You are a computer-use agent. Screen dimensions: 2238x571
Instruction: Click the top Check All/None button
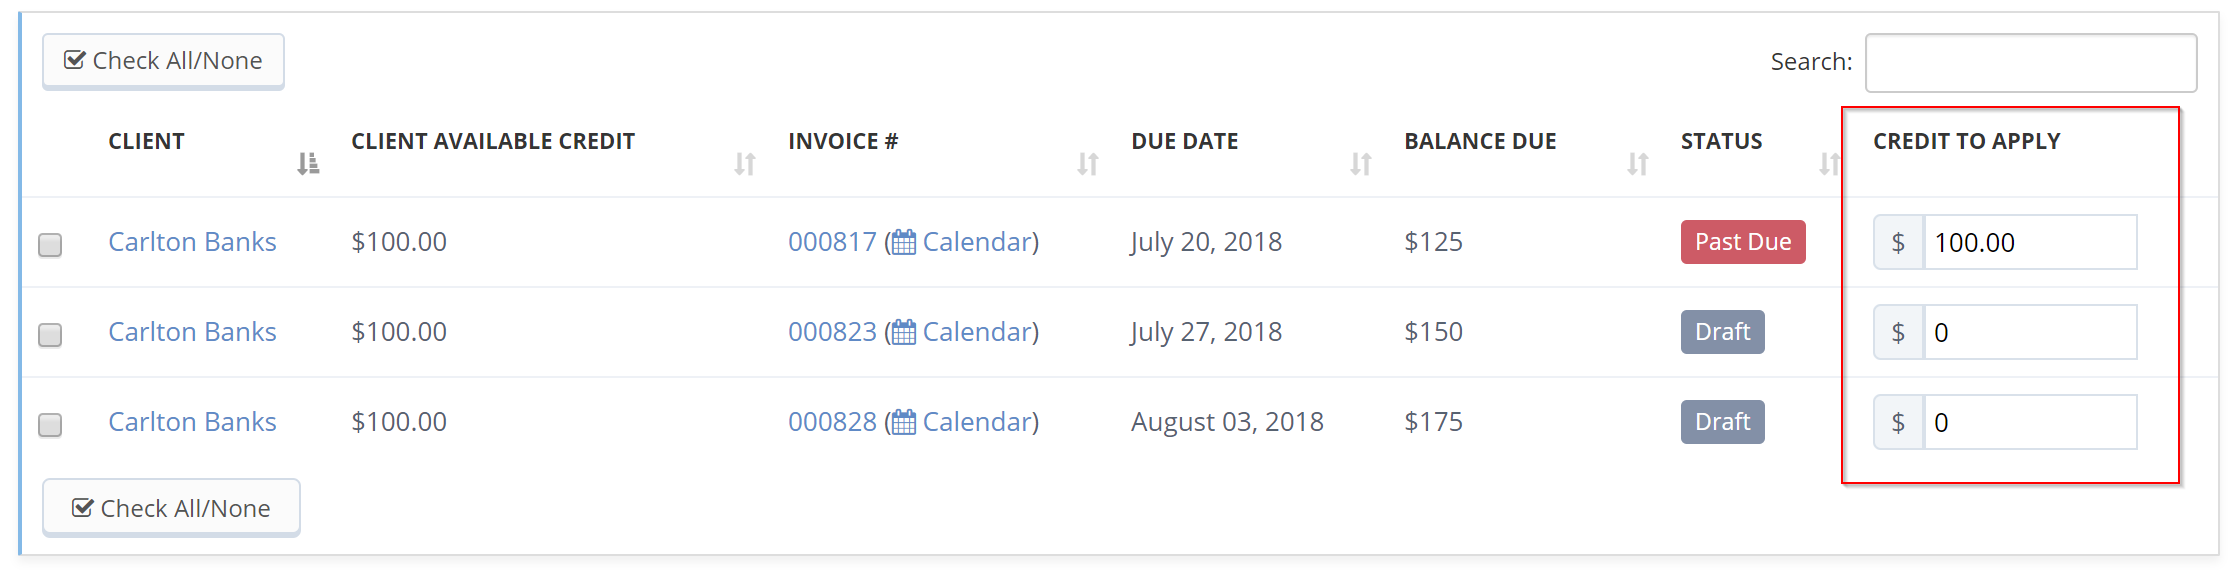click(x=163, y=61)
